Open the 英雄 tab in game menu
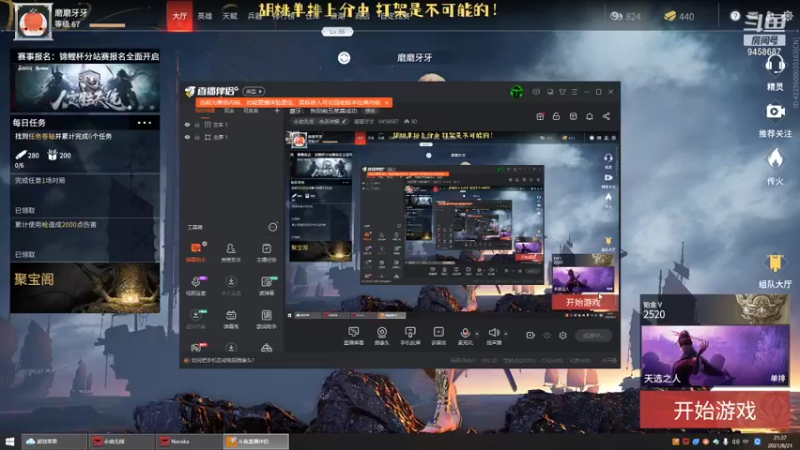This screenshot has width=800, height=450. click(x=205, y=16)
